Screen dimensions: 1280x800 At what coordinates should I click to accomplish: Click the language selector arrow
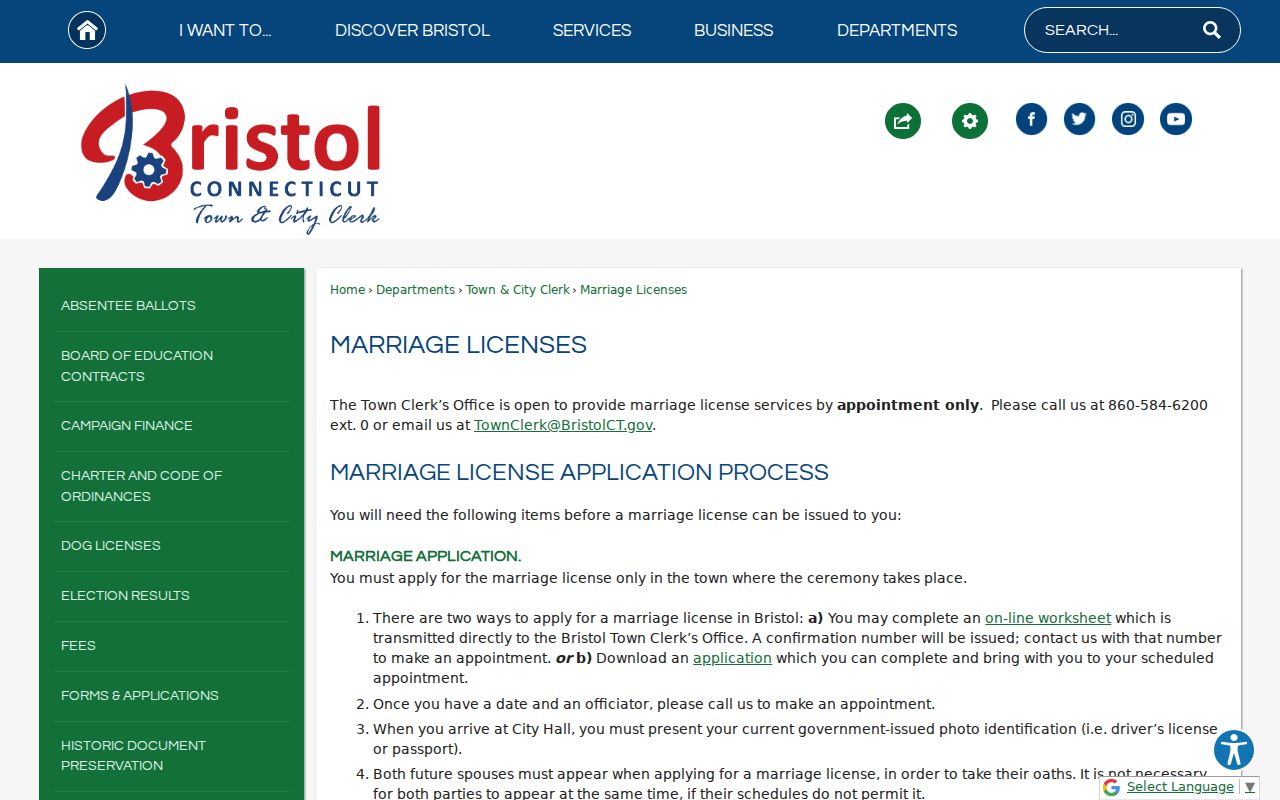pyautogui.click(x=1249, y=788)
